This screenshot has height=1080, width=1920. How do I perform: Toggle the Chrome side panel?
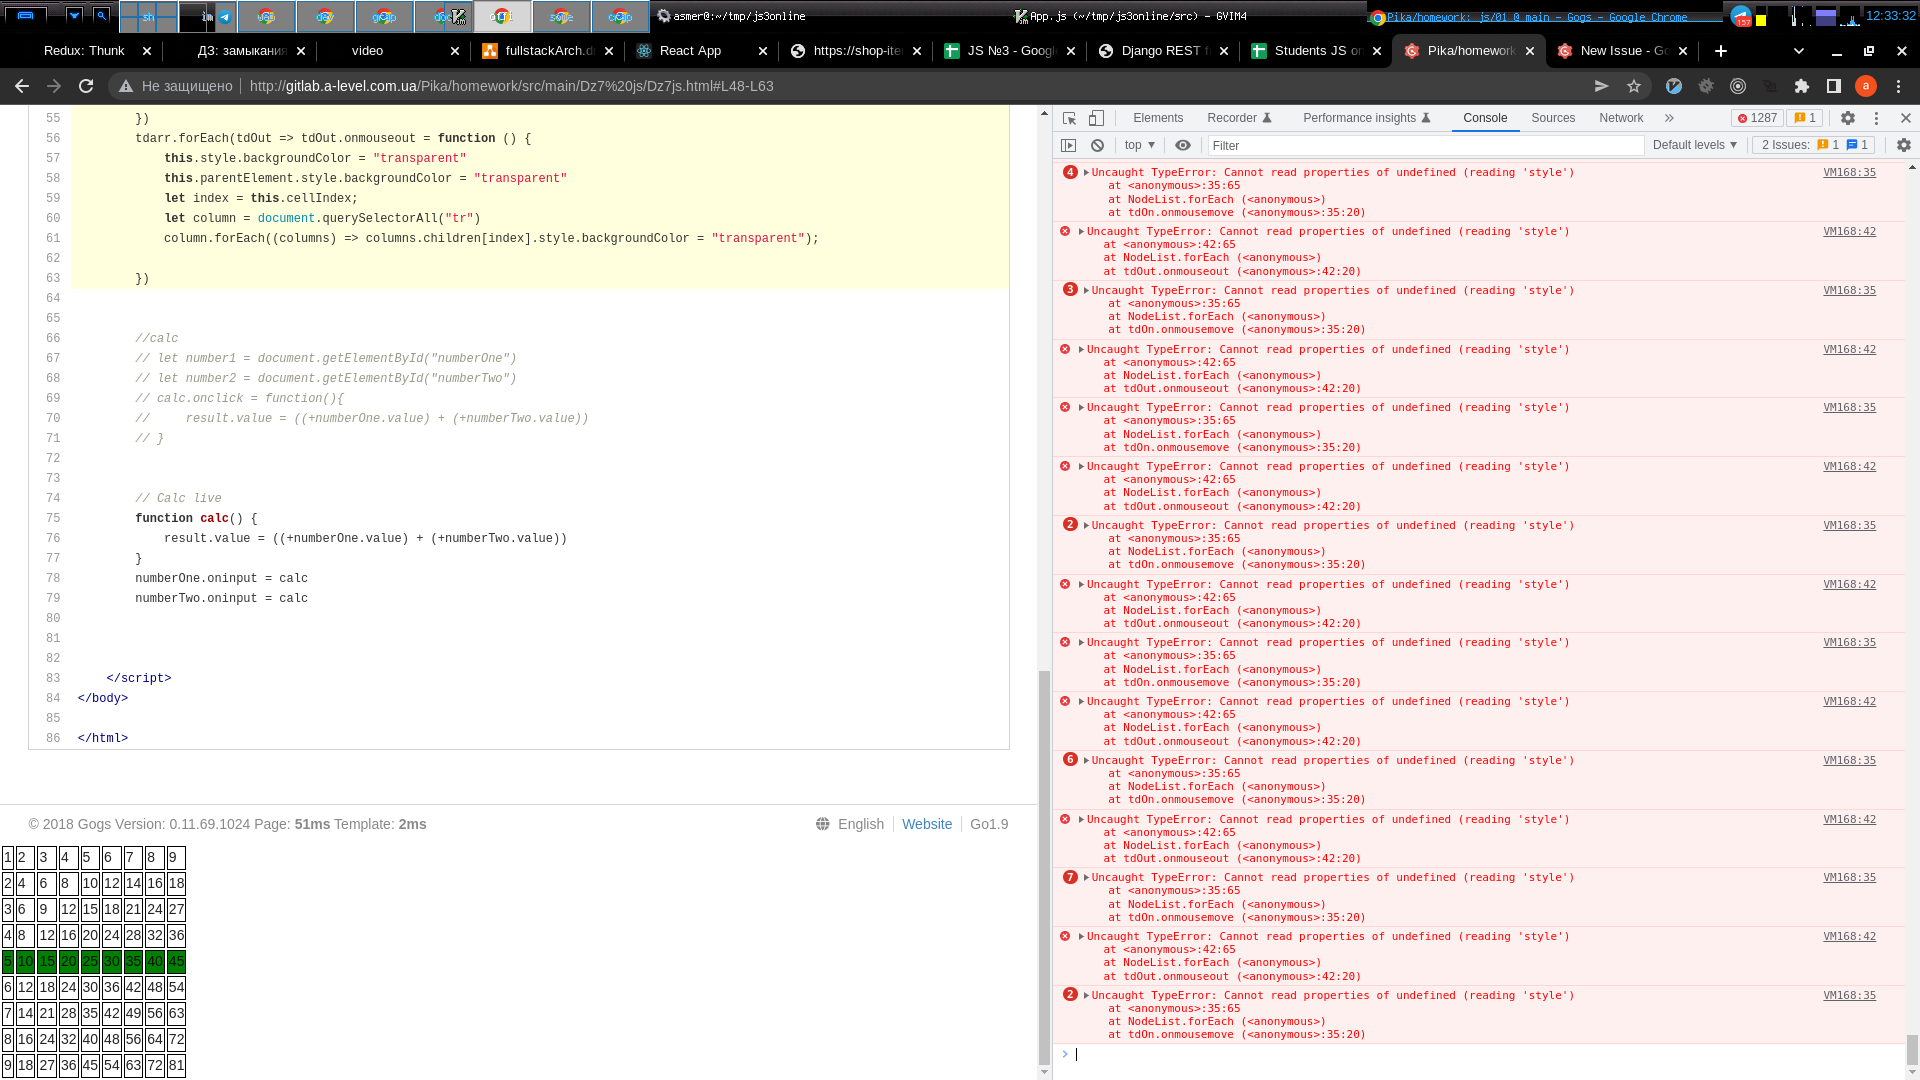coord(1834,86)
